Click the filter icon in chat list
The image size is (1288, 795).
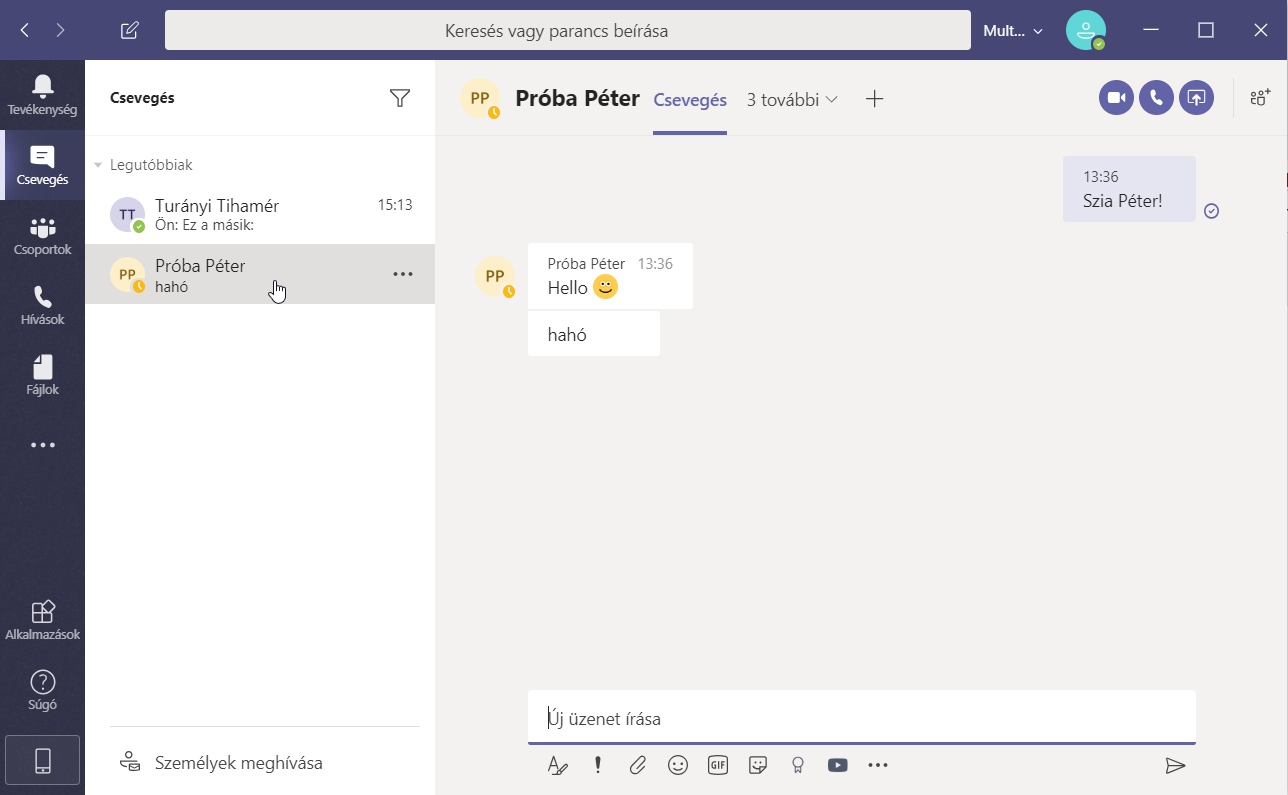click(x=400, y=98)
